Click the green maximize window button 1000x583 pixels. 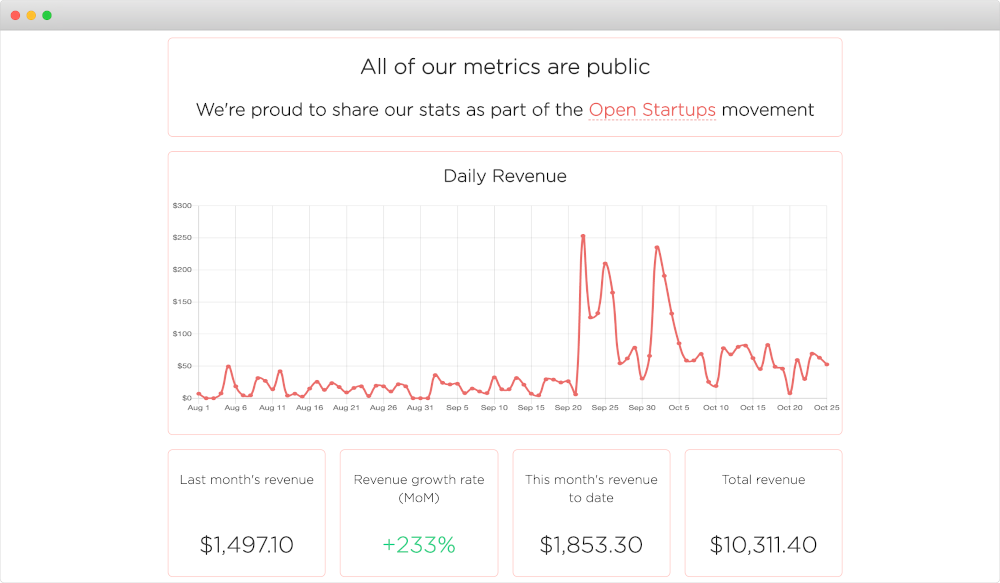[x=47, y=15]
